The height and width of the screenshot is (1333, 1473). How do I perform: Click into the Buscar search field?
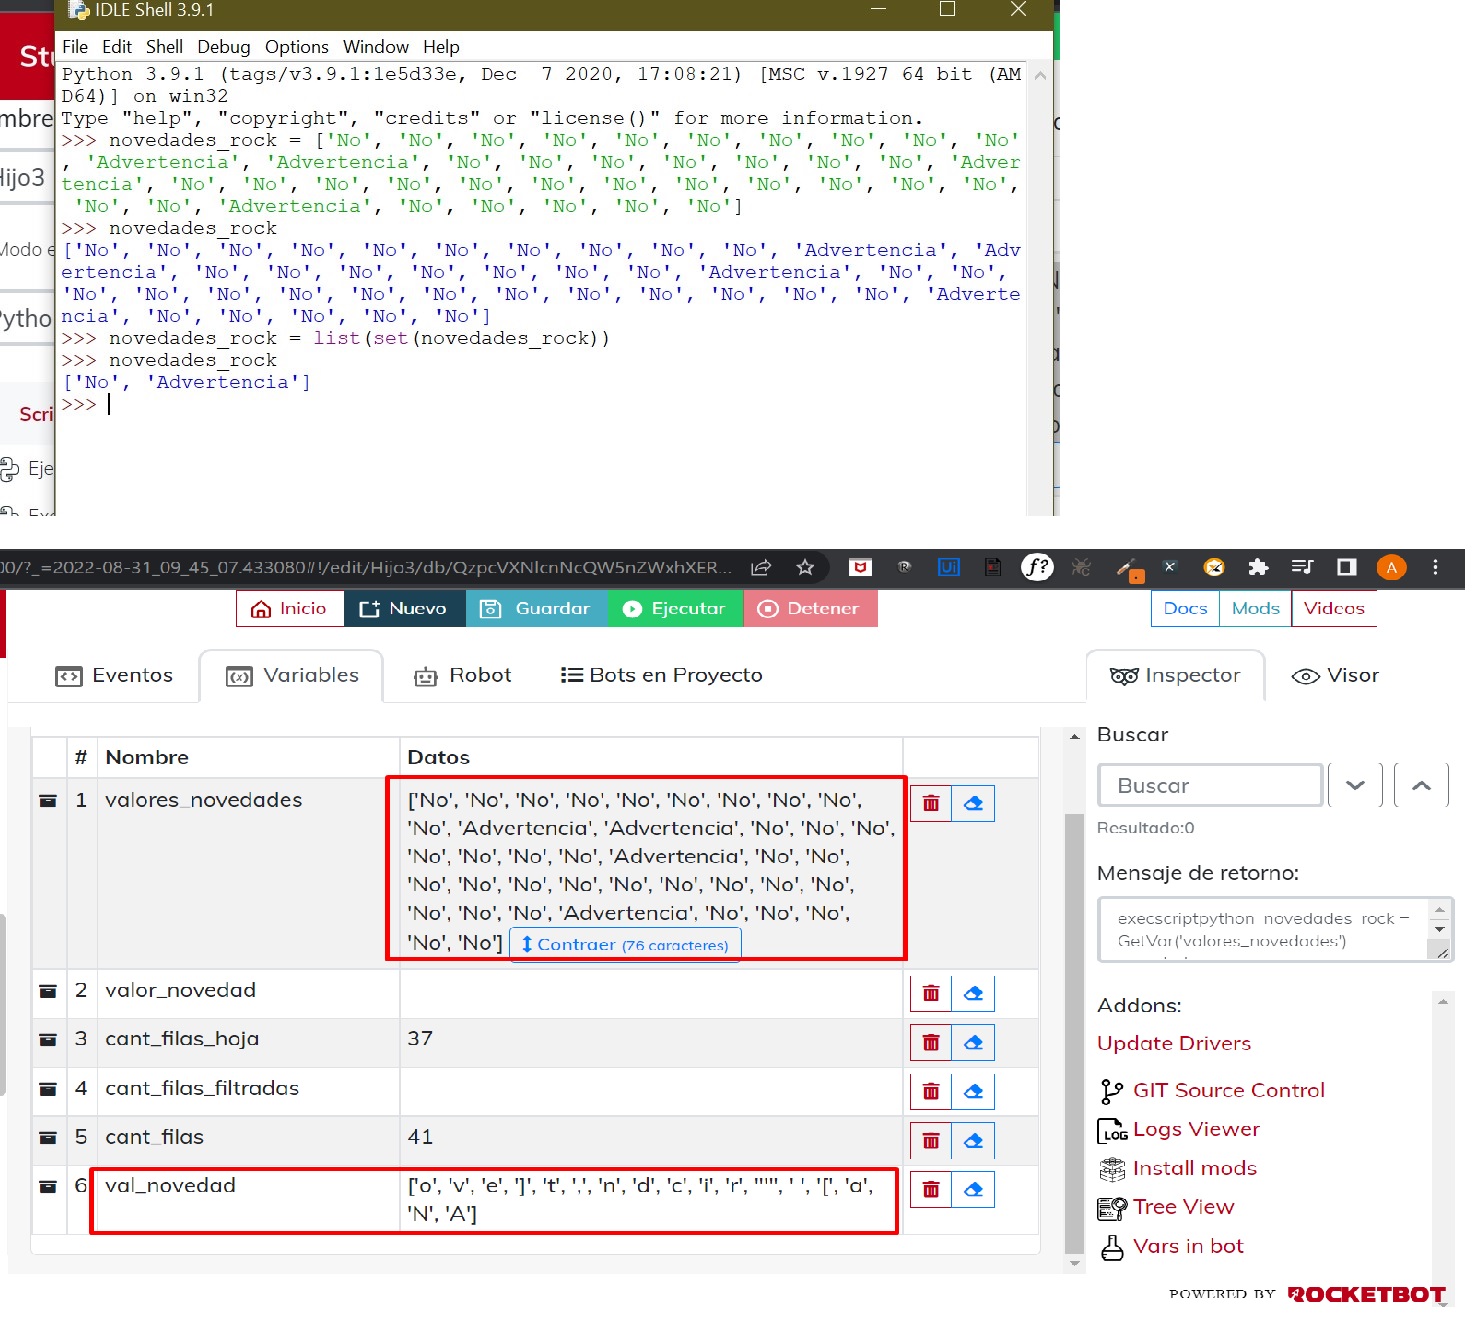[x=1209, y=786]
